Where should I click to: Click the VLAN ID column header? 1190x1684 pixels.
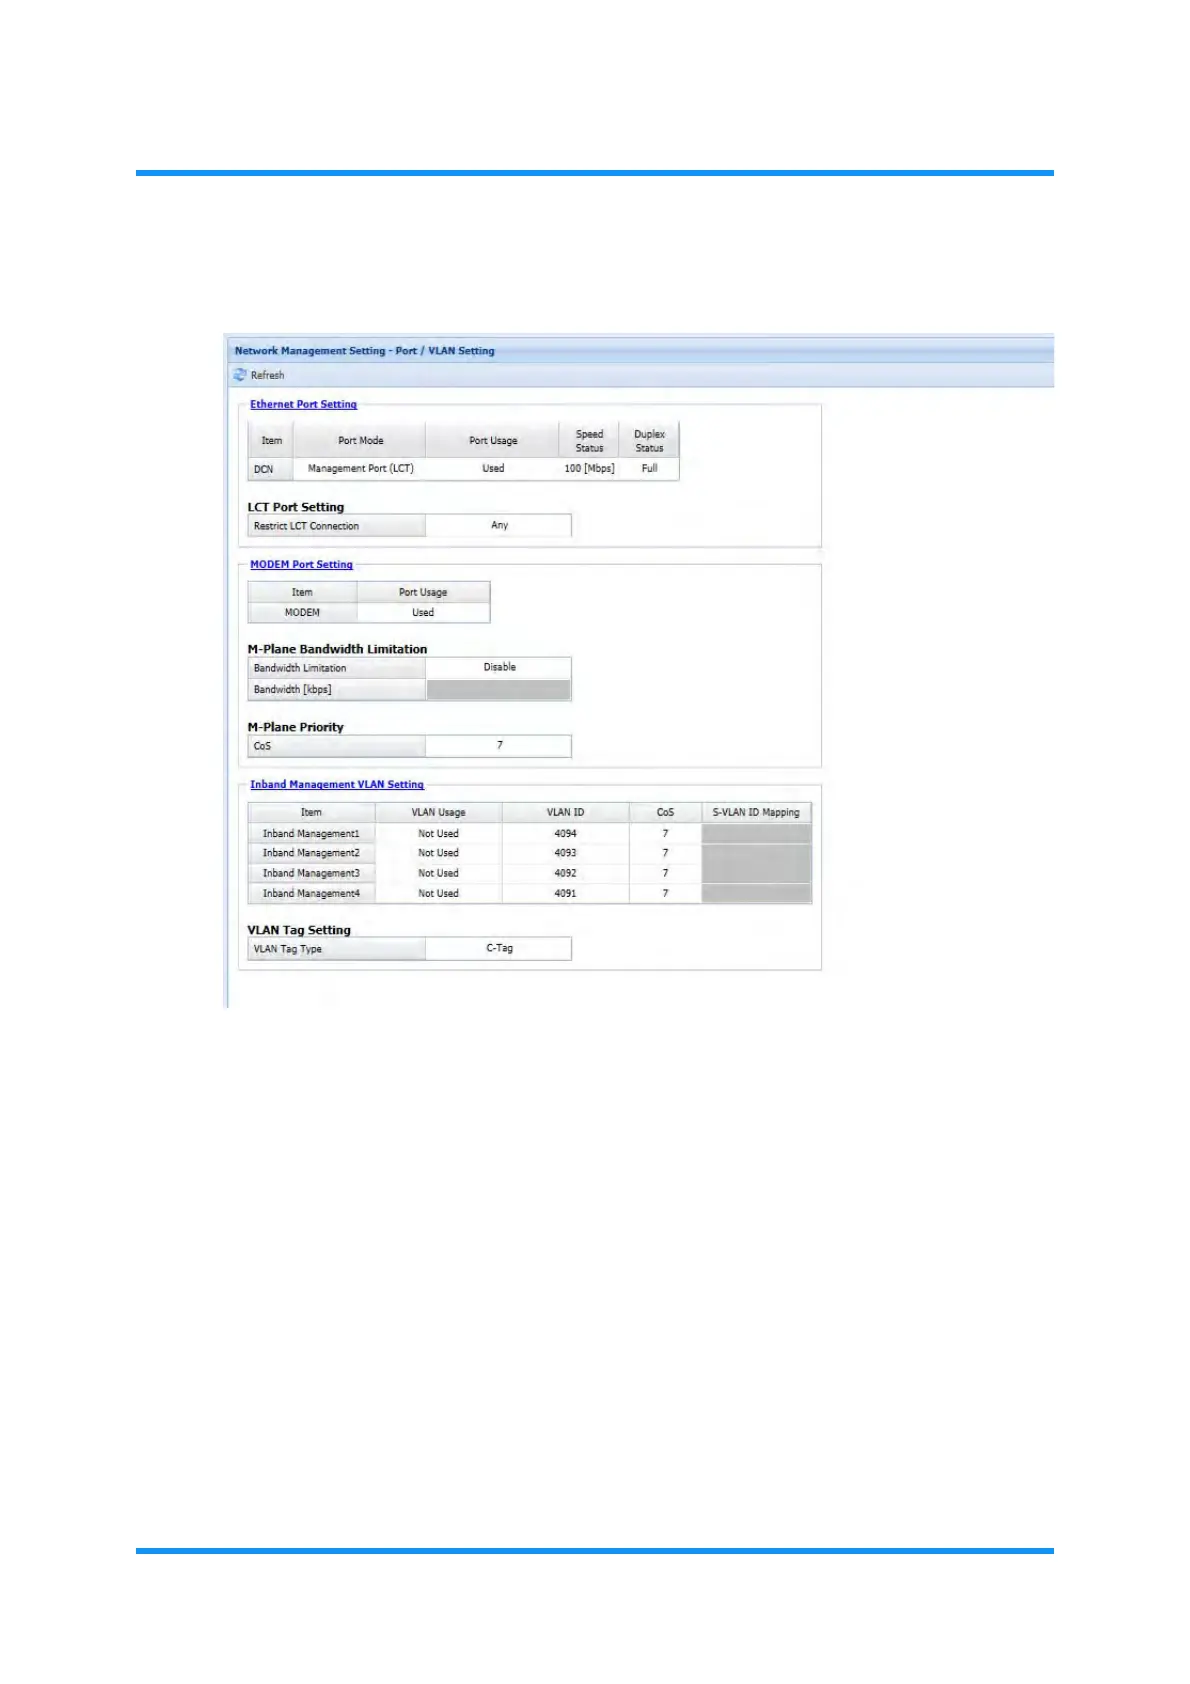tap(565, 813)
